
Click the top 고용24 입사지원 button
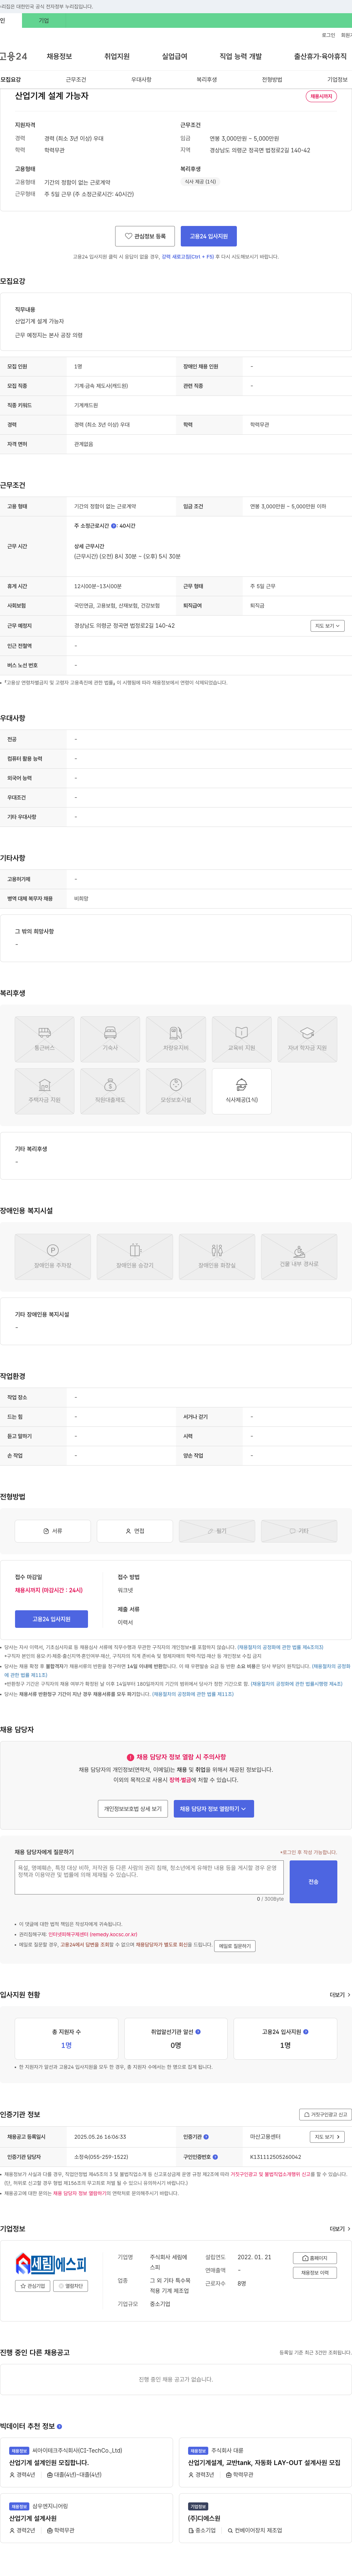209,236
